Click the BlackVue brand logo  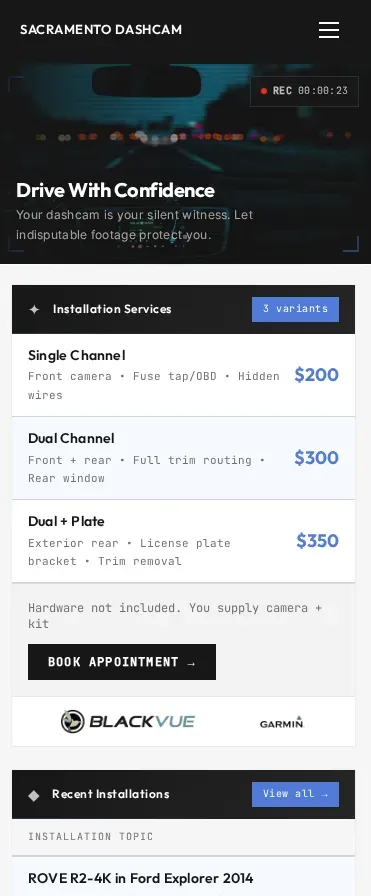(127, 721)
